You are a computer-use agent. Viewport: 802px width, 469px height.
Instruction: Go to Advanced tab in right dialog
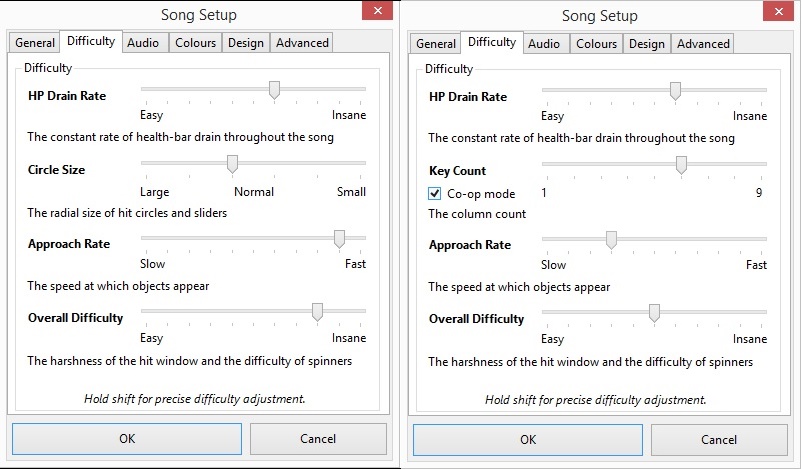(x=703, y=44)
